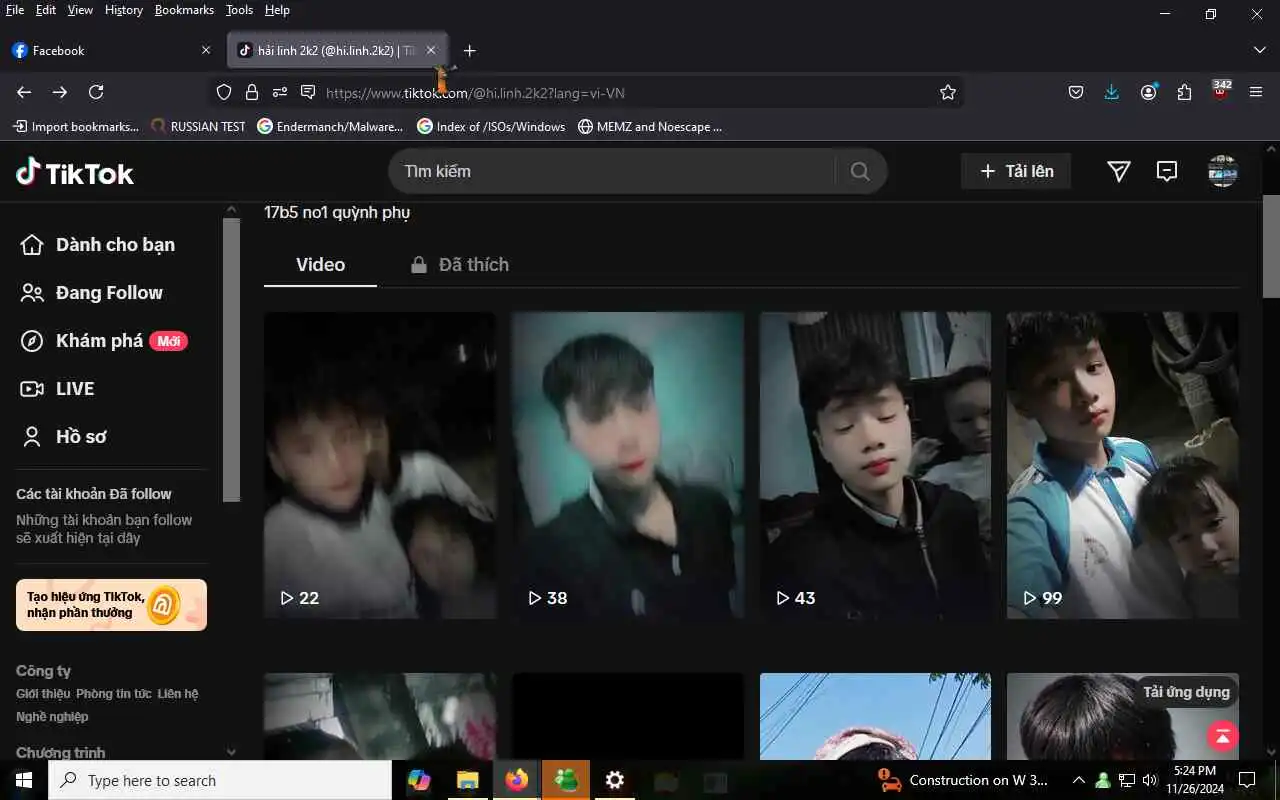
Task: Click the site padlock icon
Action: point(252,92)
